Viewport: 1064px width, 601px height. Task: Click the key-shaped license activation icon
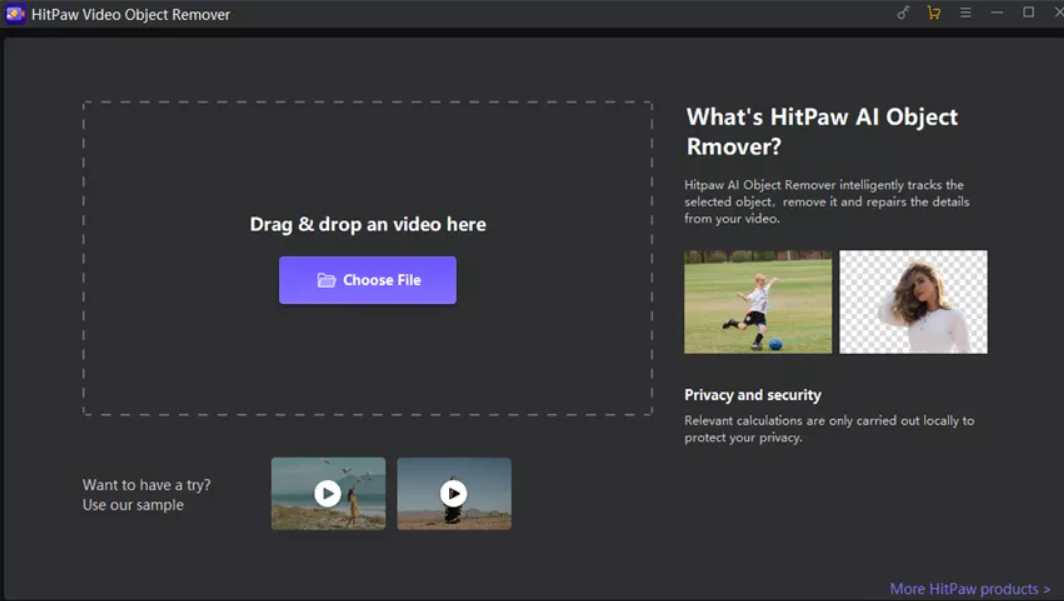[902, 13]
